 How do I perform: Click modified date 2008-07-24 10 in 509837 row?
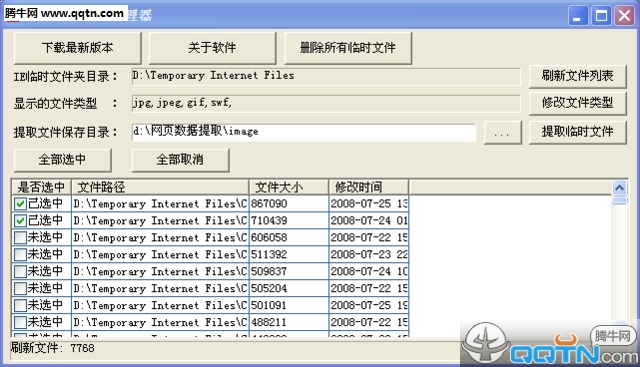[369, 271]
